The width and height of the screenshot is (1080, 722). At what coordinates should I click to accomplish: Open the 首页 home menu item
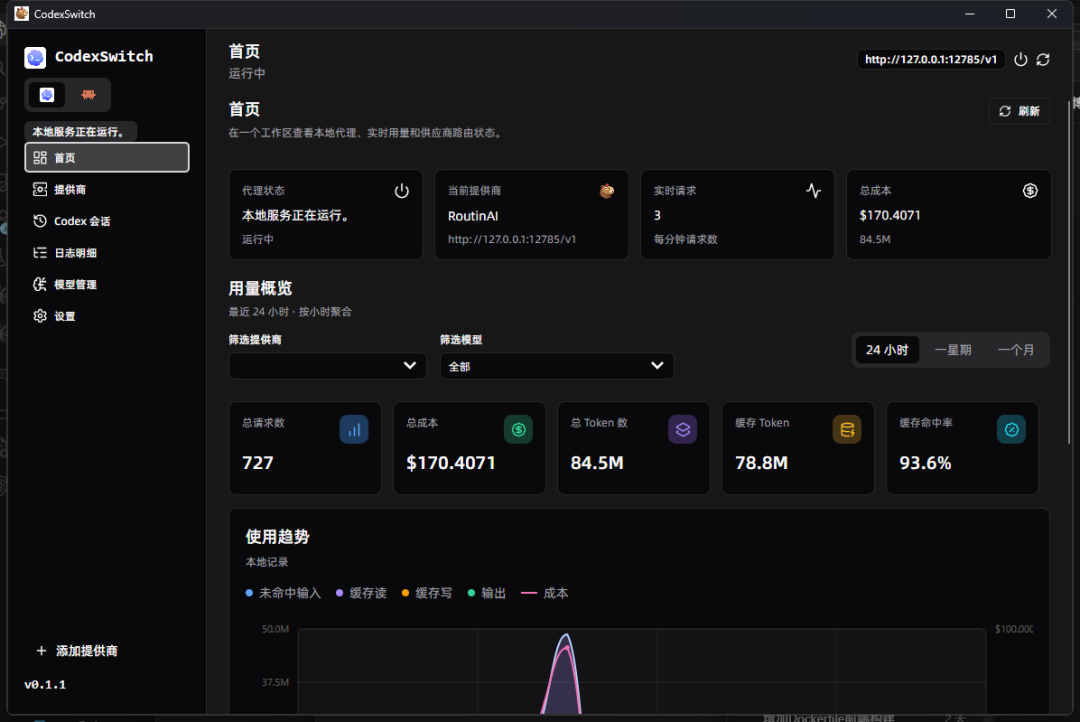click(x=107, y=158)
